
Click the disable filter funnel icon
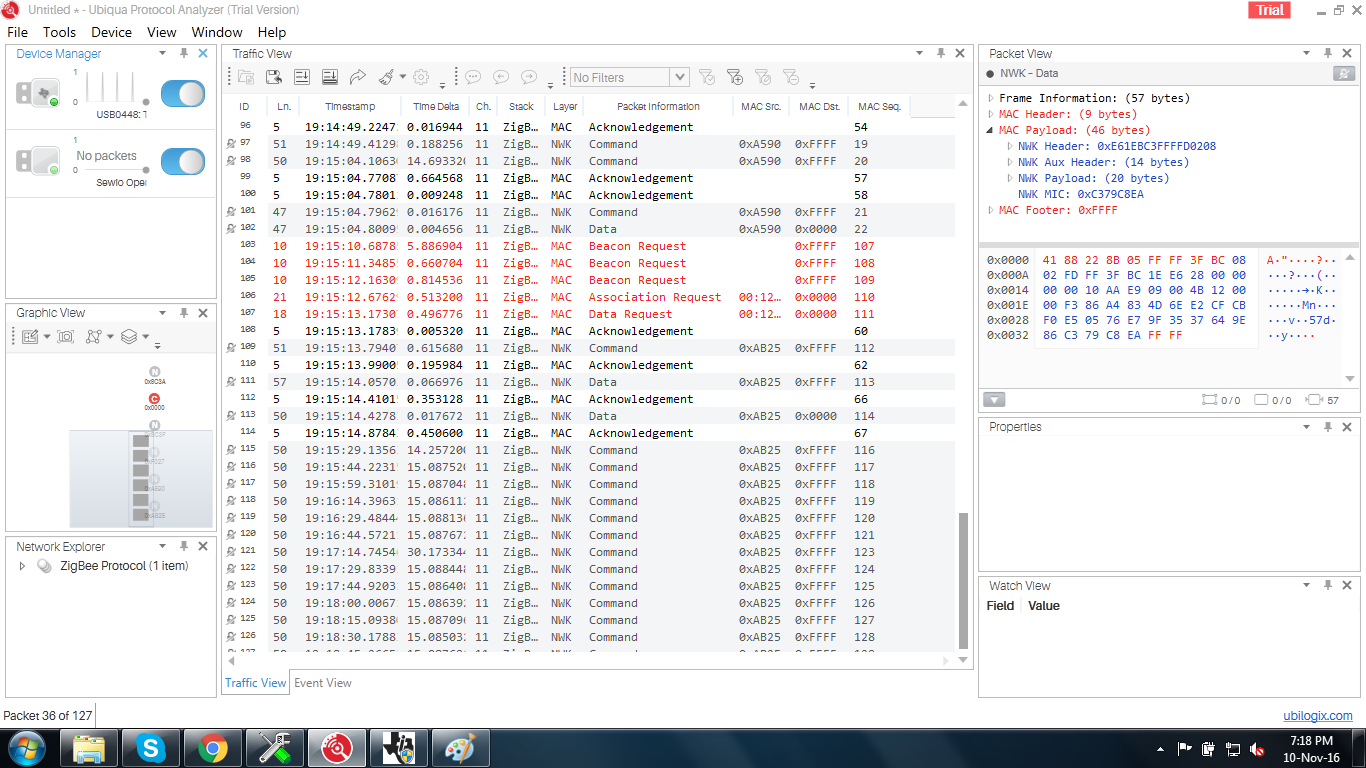coord(763,77)
